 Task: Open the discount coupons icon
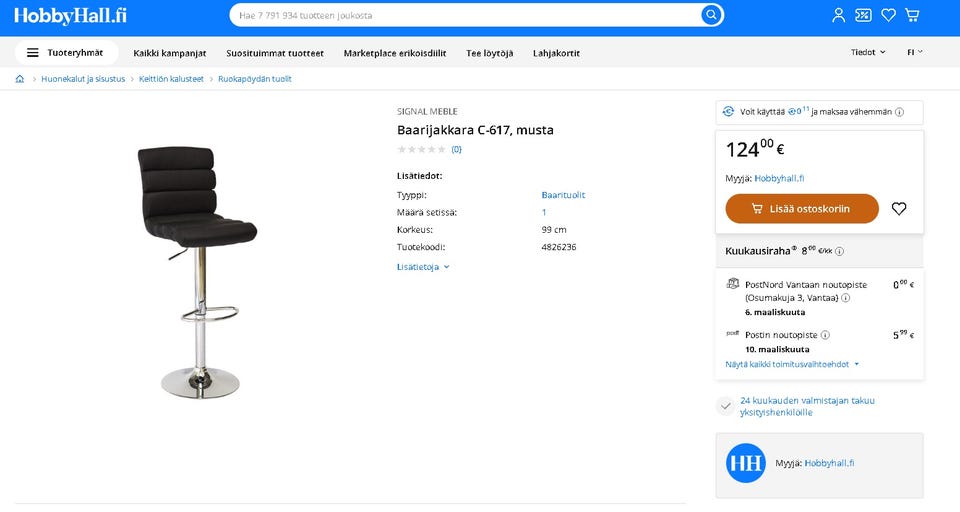(x=863, y=15)
